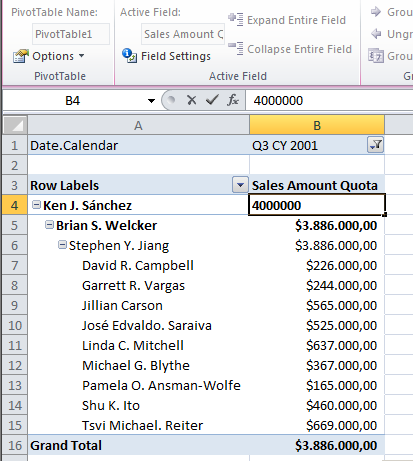Cancel the formula bar entry
The width and height of the screenshot is (413, 461).
(x=192, y=100)
